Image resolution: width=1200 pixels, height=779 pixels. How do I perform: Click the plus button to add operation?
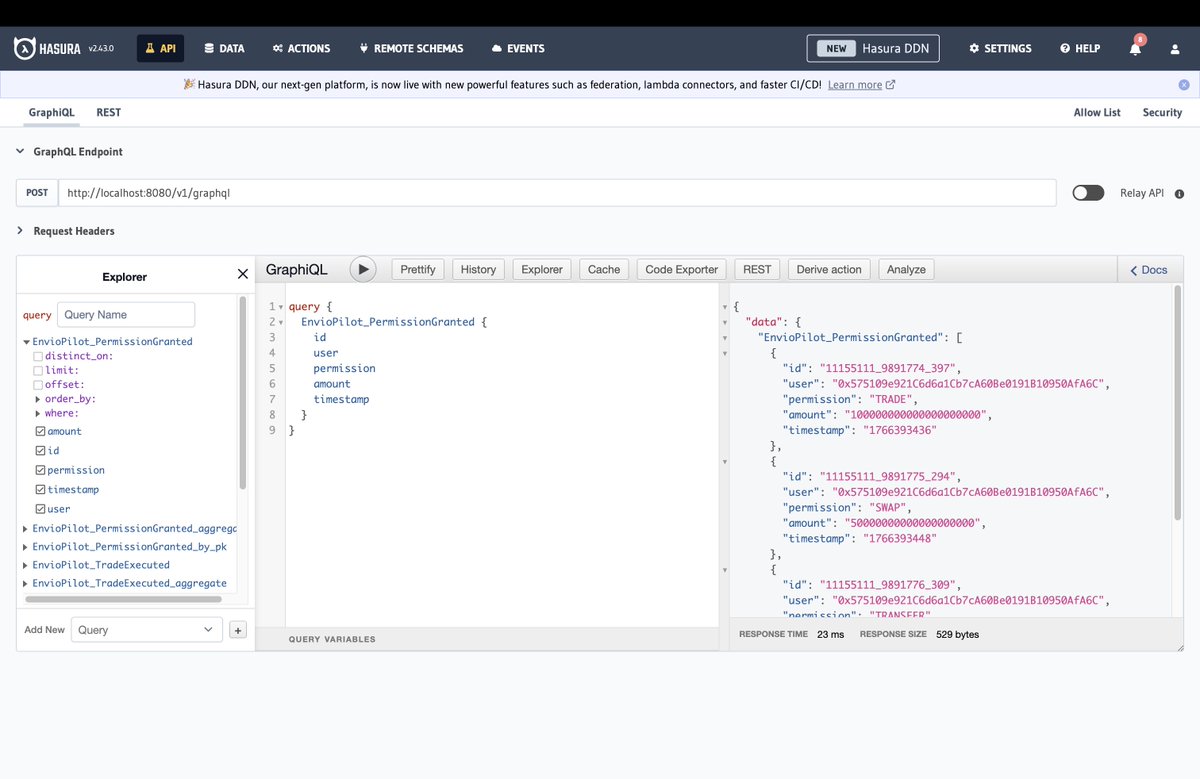pyautogui.click(x=238, y=630)
